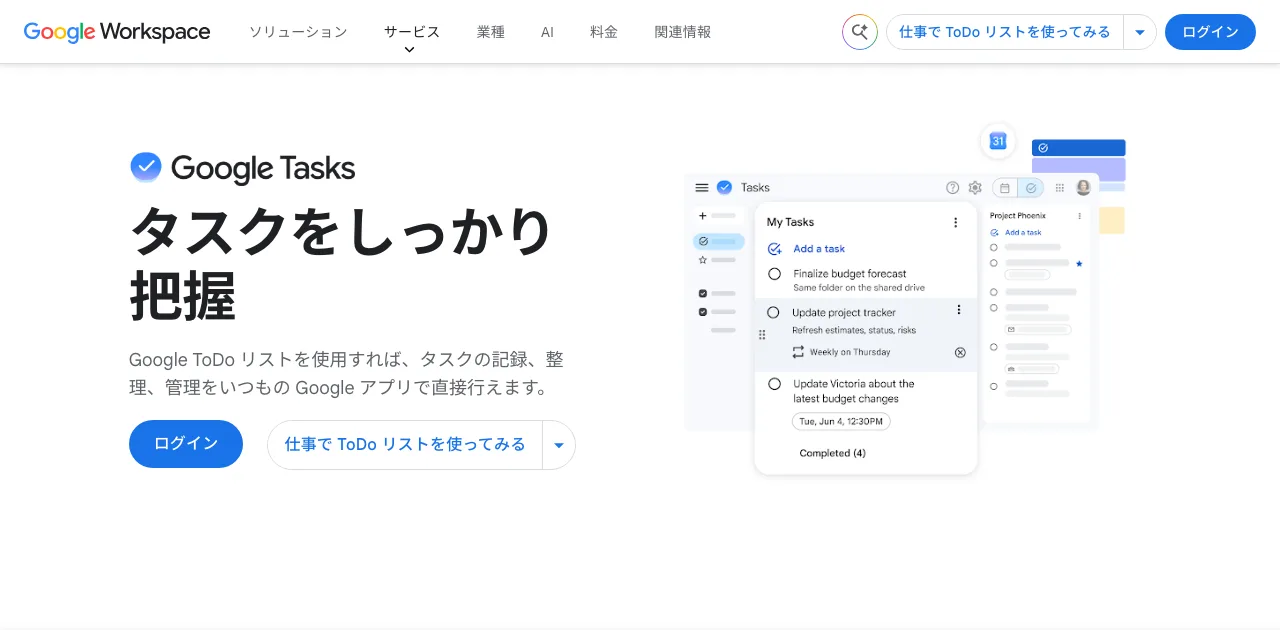Click the hamburger menu icon in Tasks mockup
The image size is (1280, 630).
pyautogui.click(x=702, y=187)
